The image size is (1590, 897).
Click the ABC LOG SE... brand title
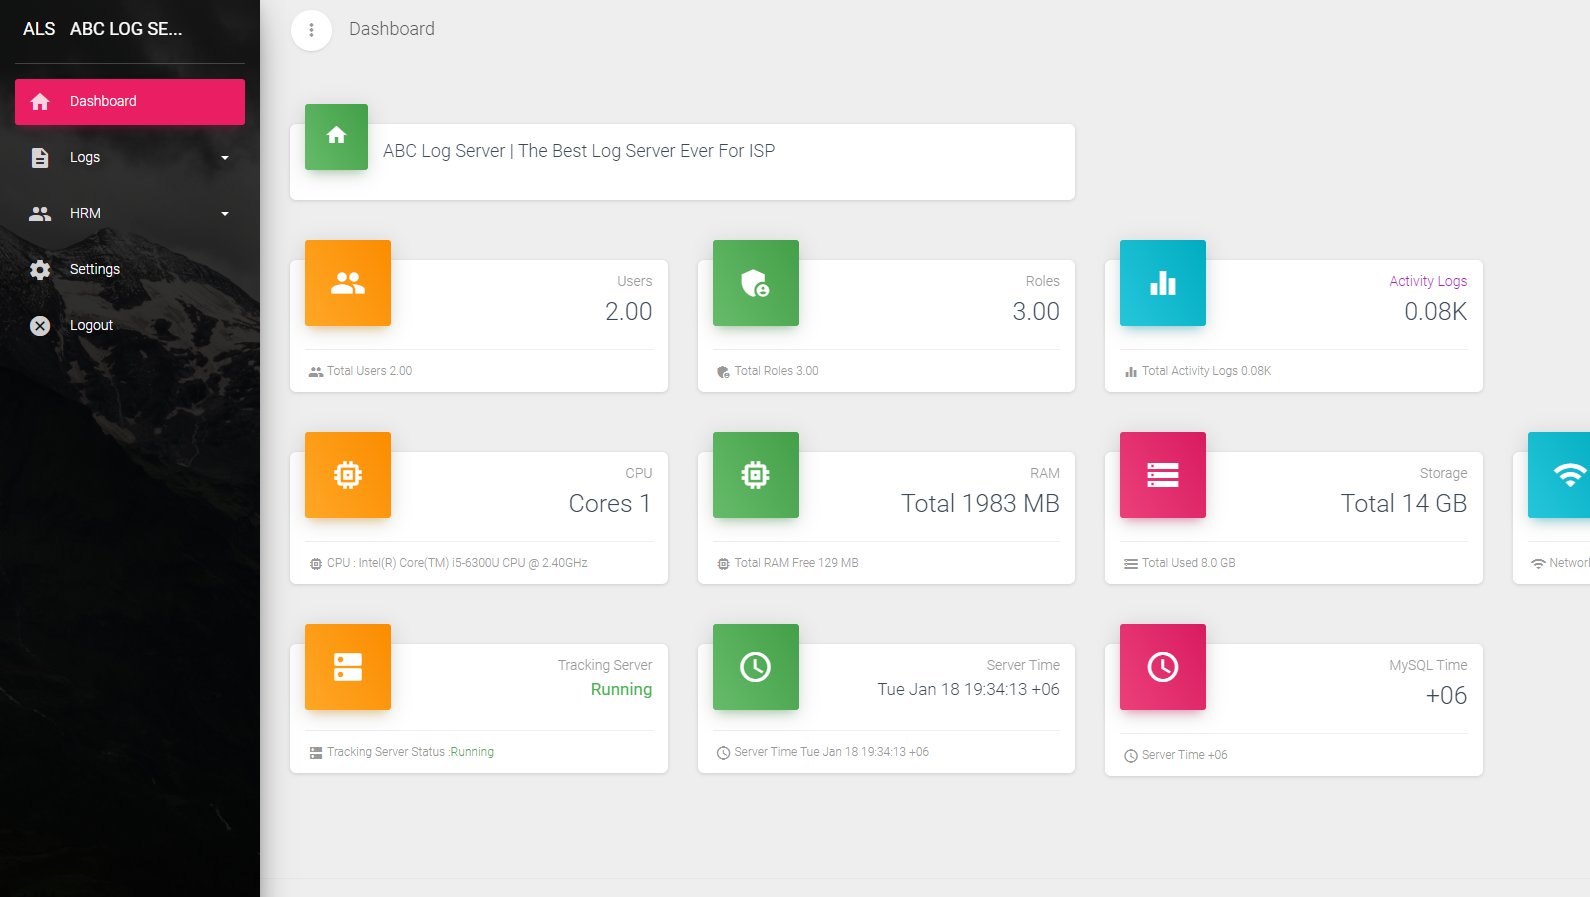(x=126, y=29)
